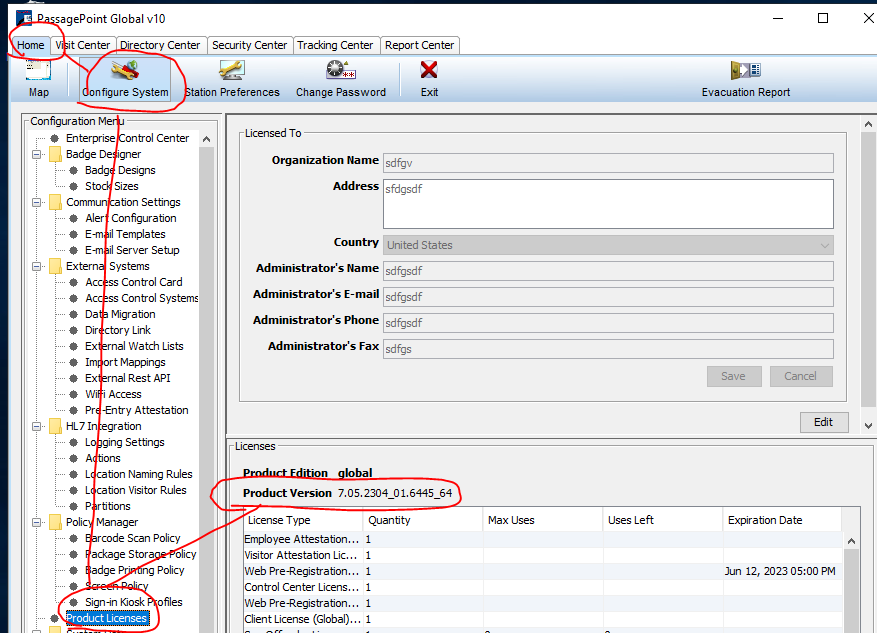Select Badge Designs in the tree
The height and width of the screenshot is (633, 877).
click(120, 171)
